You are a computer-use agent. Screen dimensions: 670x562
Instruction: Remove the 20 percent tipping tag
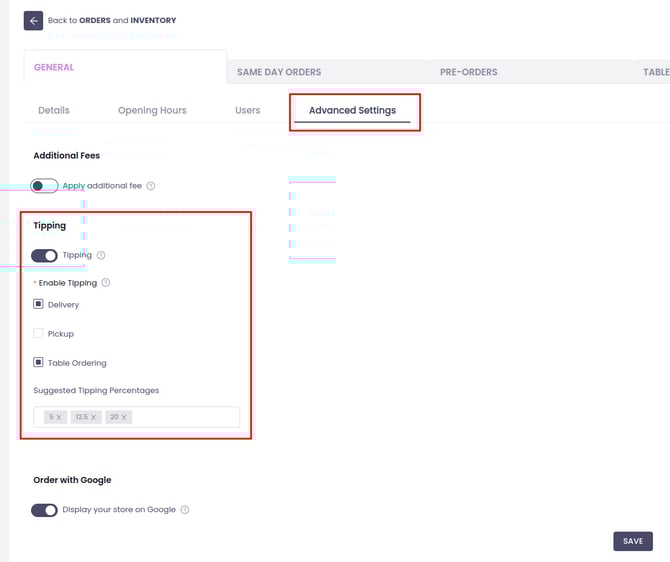click(x=125, y=417)
